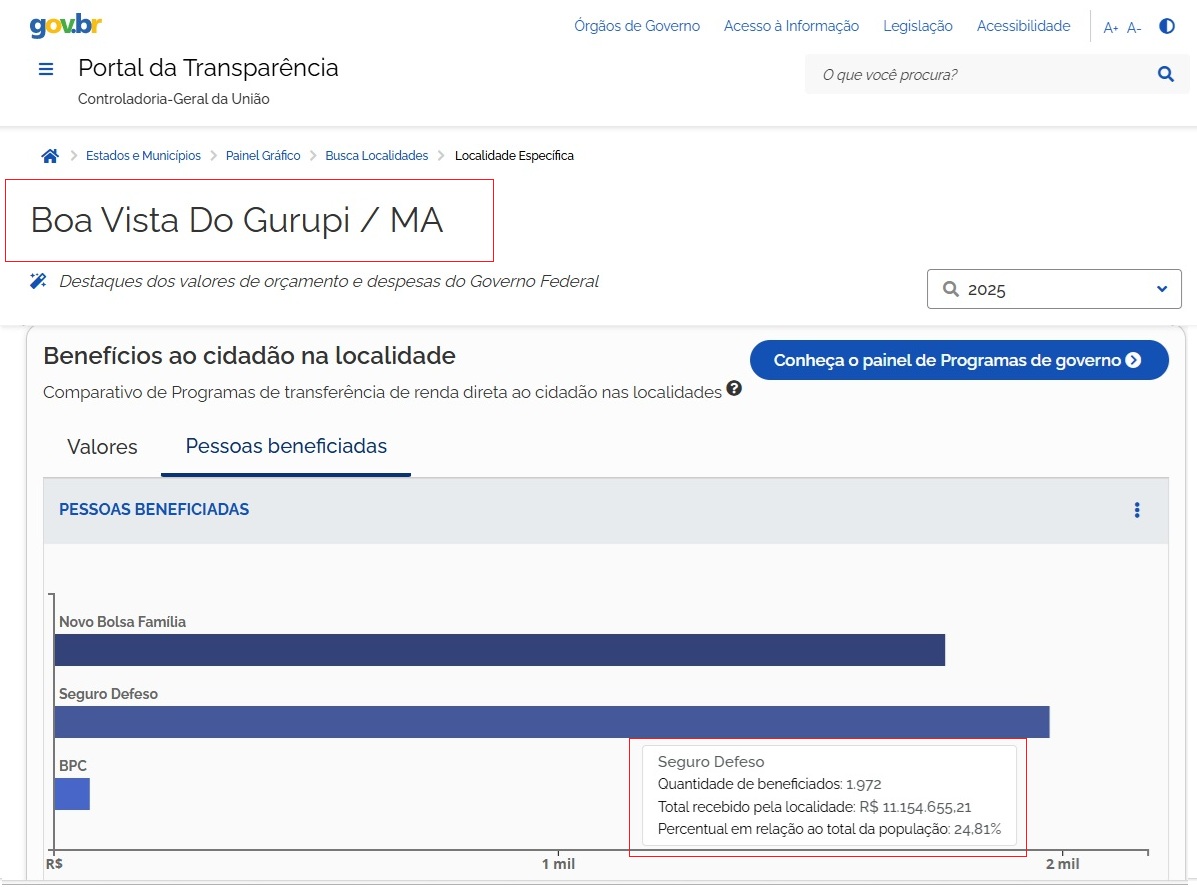Go to home via breadcrumb house icon
The image size is (1197, 887).
50,156
